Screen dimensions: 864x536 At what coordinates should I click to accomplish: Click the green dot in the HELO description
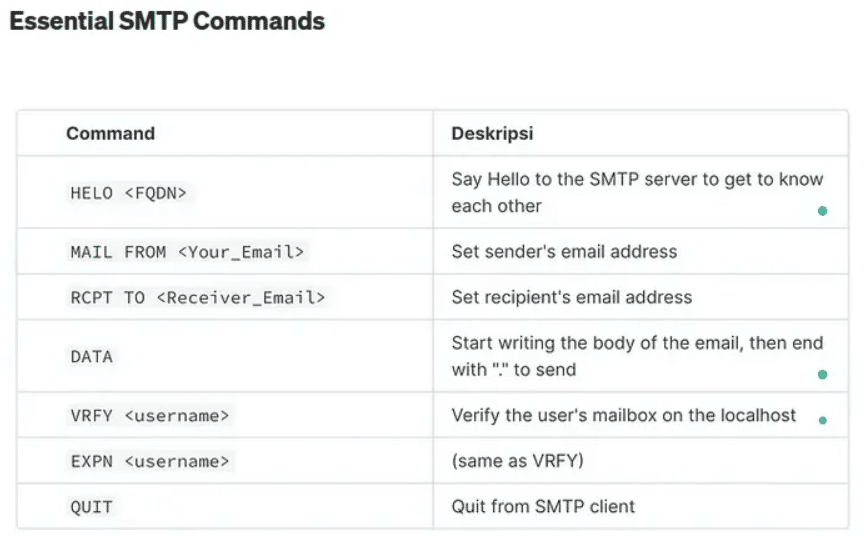(822, 211)
